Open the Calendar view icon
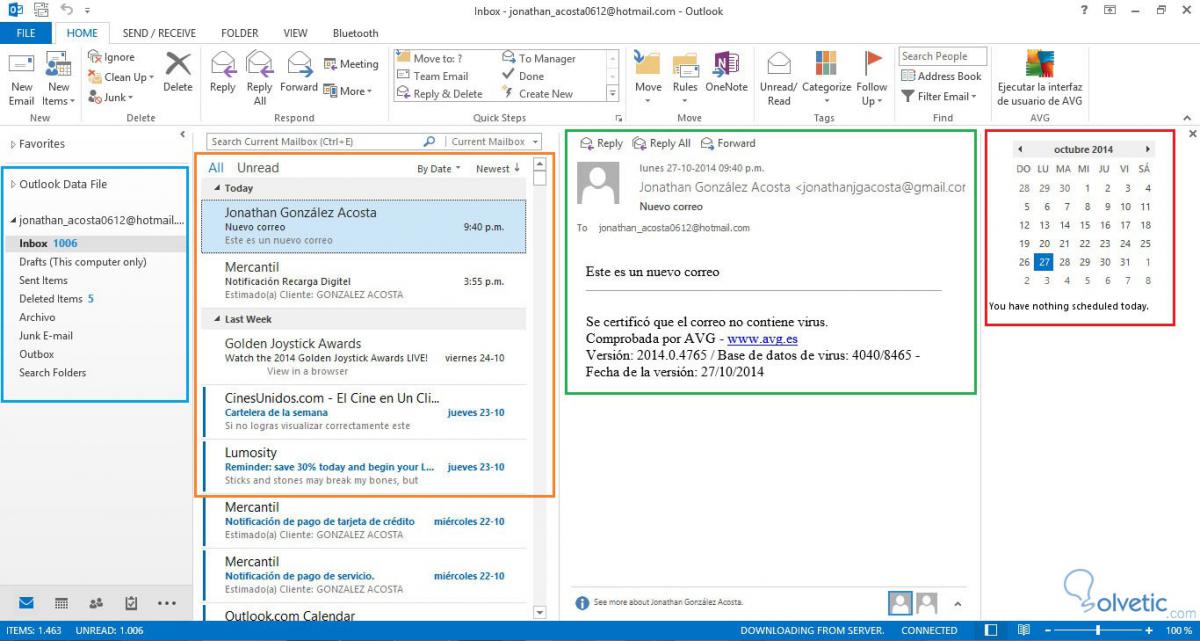1200x641 pixels. 61,603
